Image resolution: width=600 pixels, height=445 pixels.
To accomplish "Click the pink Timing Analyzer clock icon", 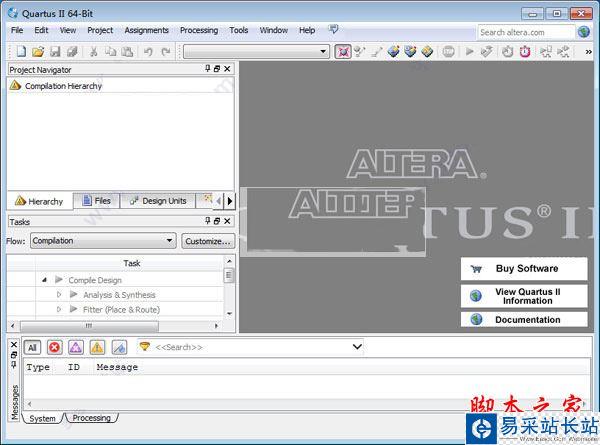I will click(525, 51).
